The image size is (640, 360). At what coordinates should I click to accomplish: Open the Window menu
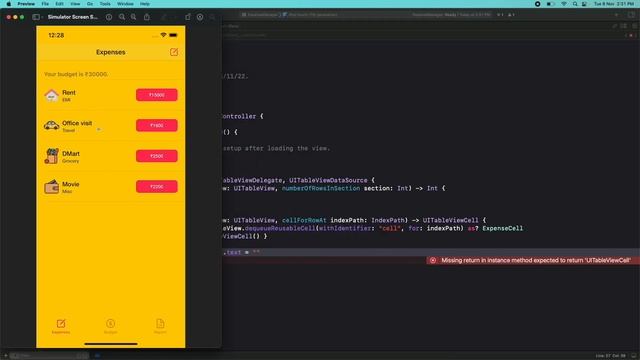coord(125,4)
